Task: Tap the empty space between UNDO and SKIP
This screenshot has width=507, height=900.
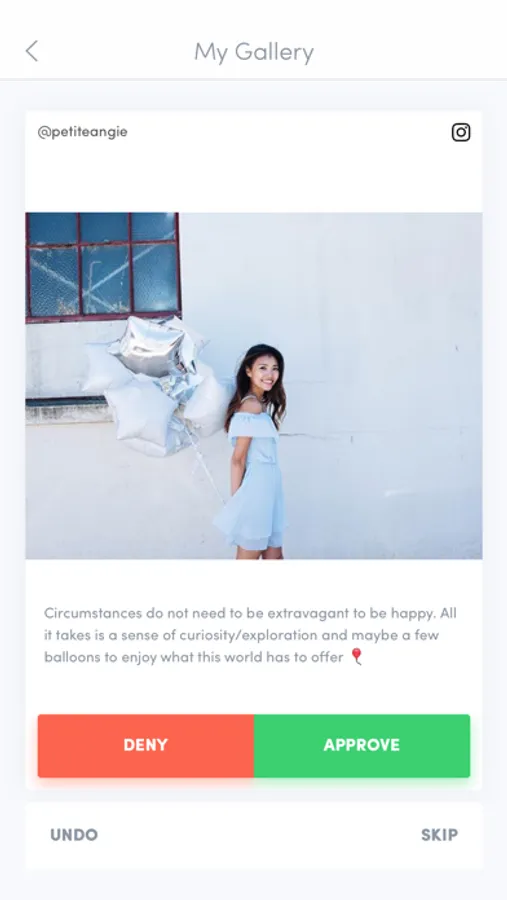Action: click(258, 835)
